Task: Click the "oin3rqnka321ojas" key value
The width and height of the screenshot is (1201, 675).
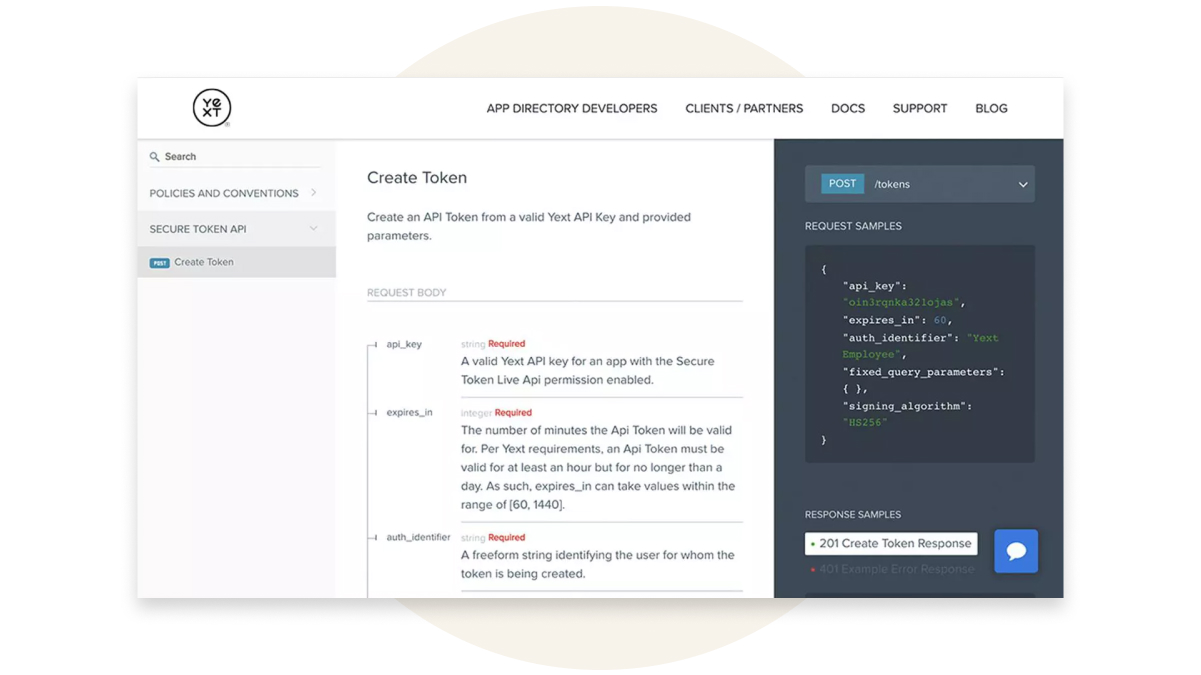Action: coord(903,302)
